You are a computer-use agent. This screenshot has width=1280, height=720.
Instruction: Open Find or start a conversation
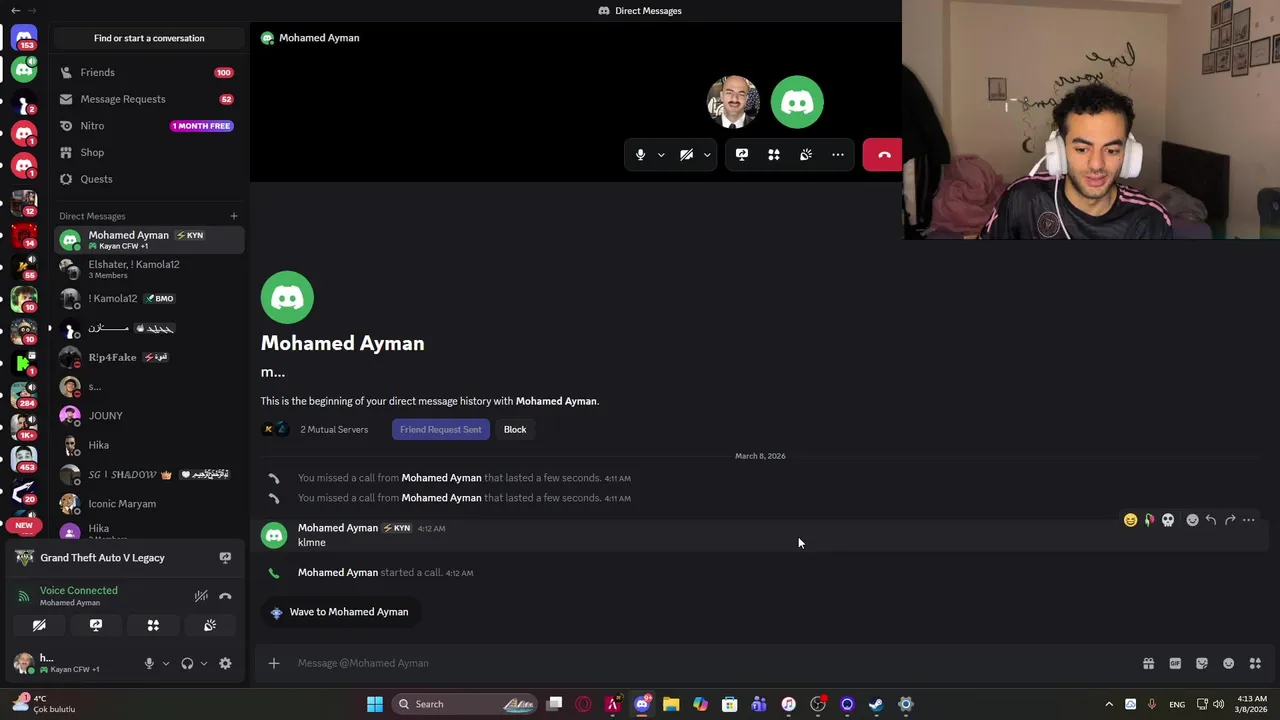pos(149,38)
